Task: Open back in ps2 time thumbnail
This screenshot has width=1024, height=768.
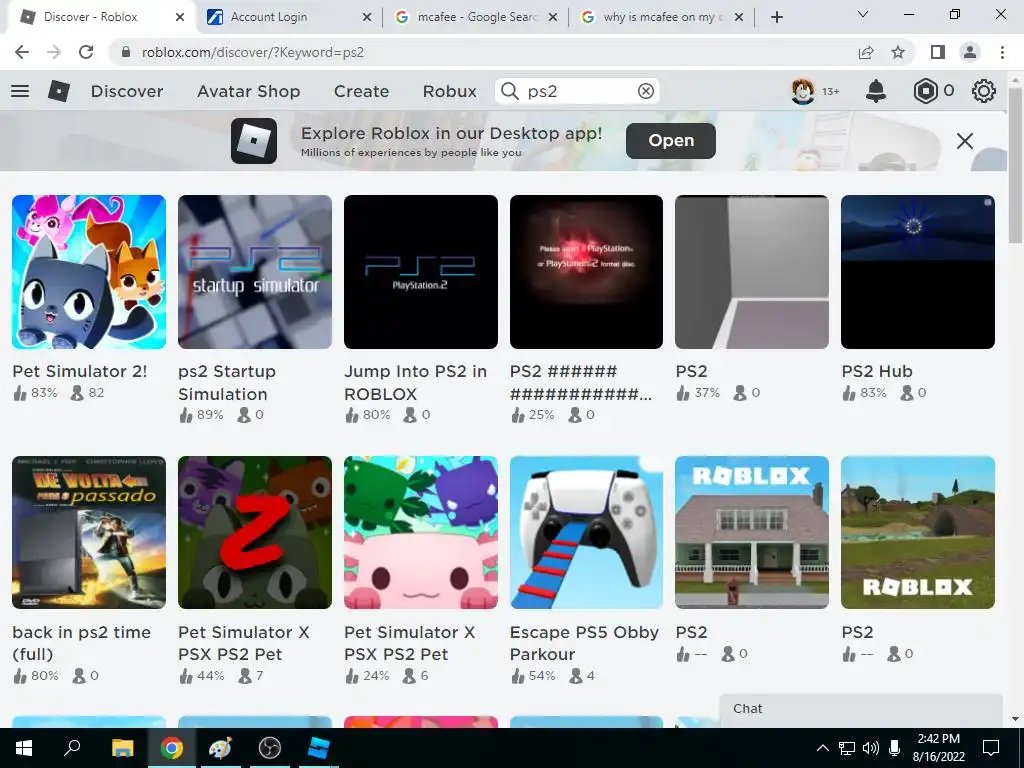Action: pos(89,532)
